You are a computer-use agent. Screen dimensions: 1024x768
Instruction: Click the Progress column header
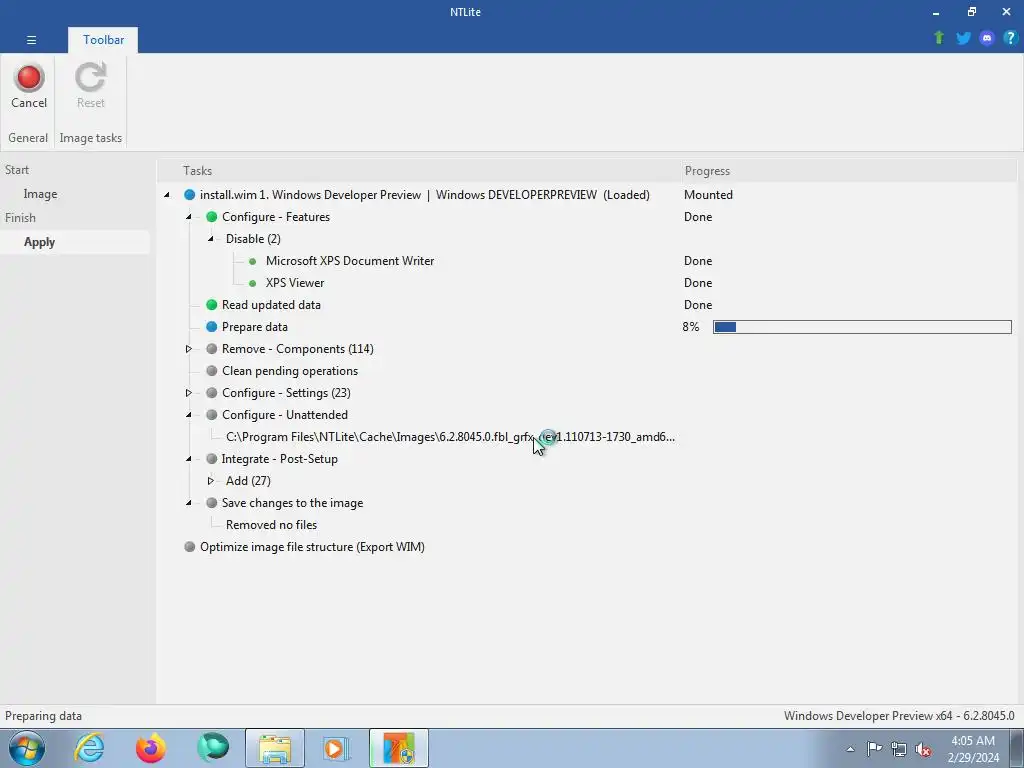(x=707, y=170)
